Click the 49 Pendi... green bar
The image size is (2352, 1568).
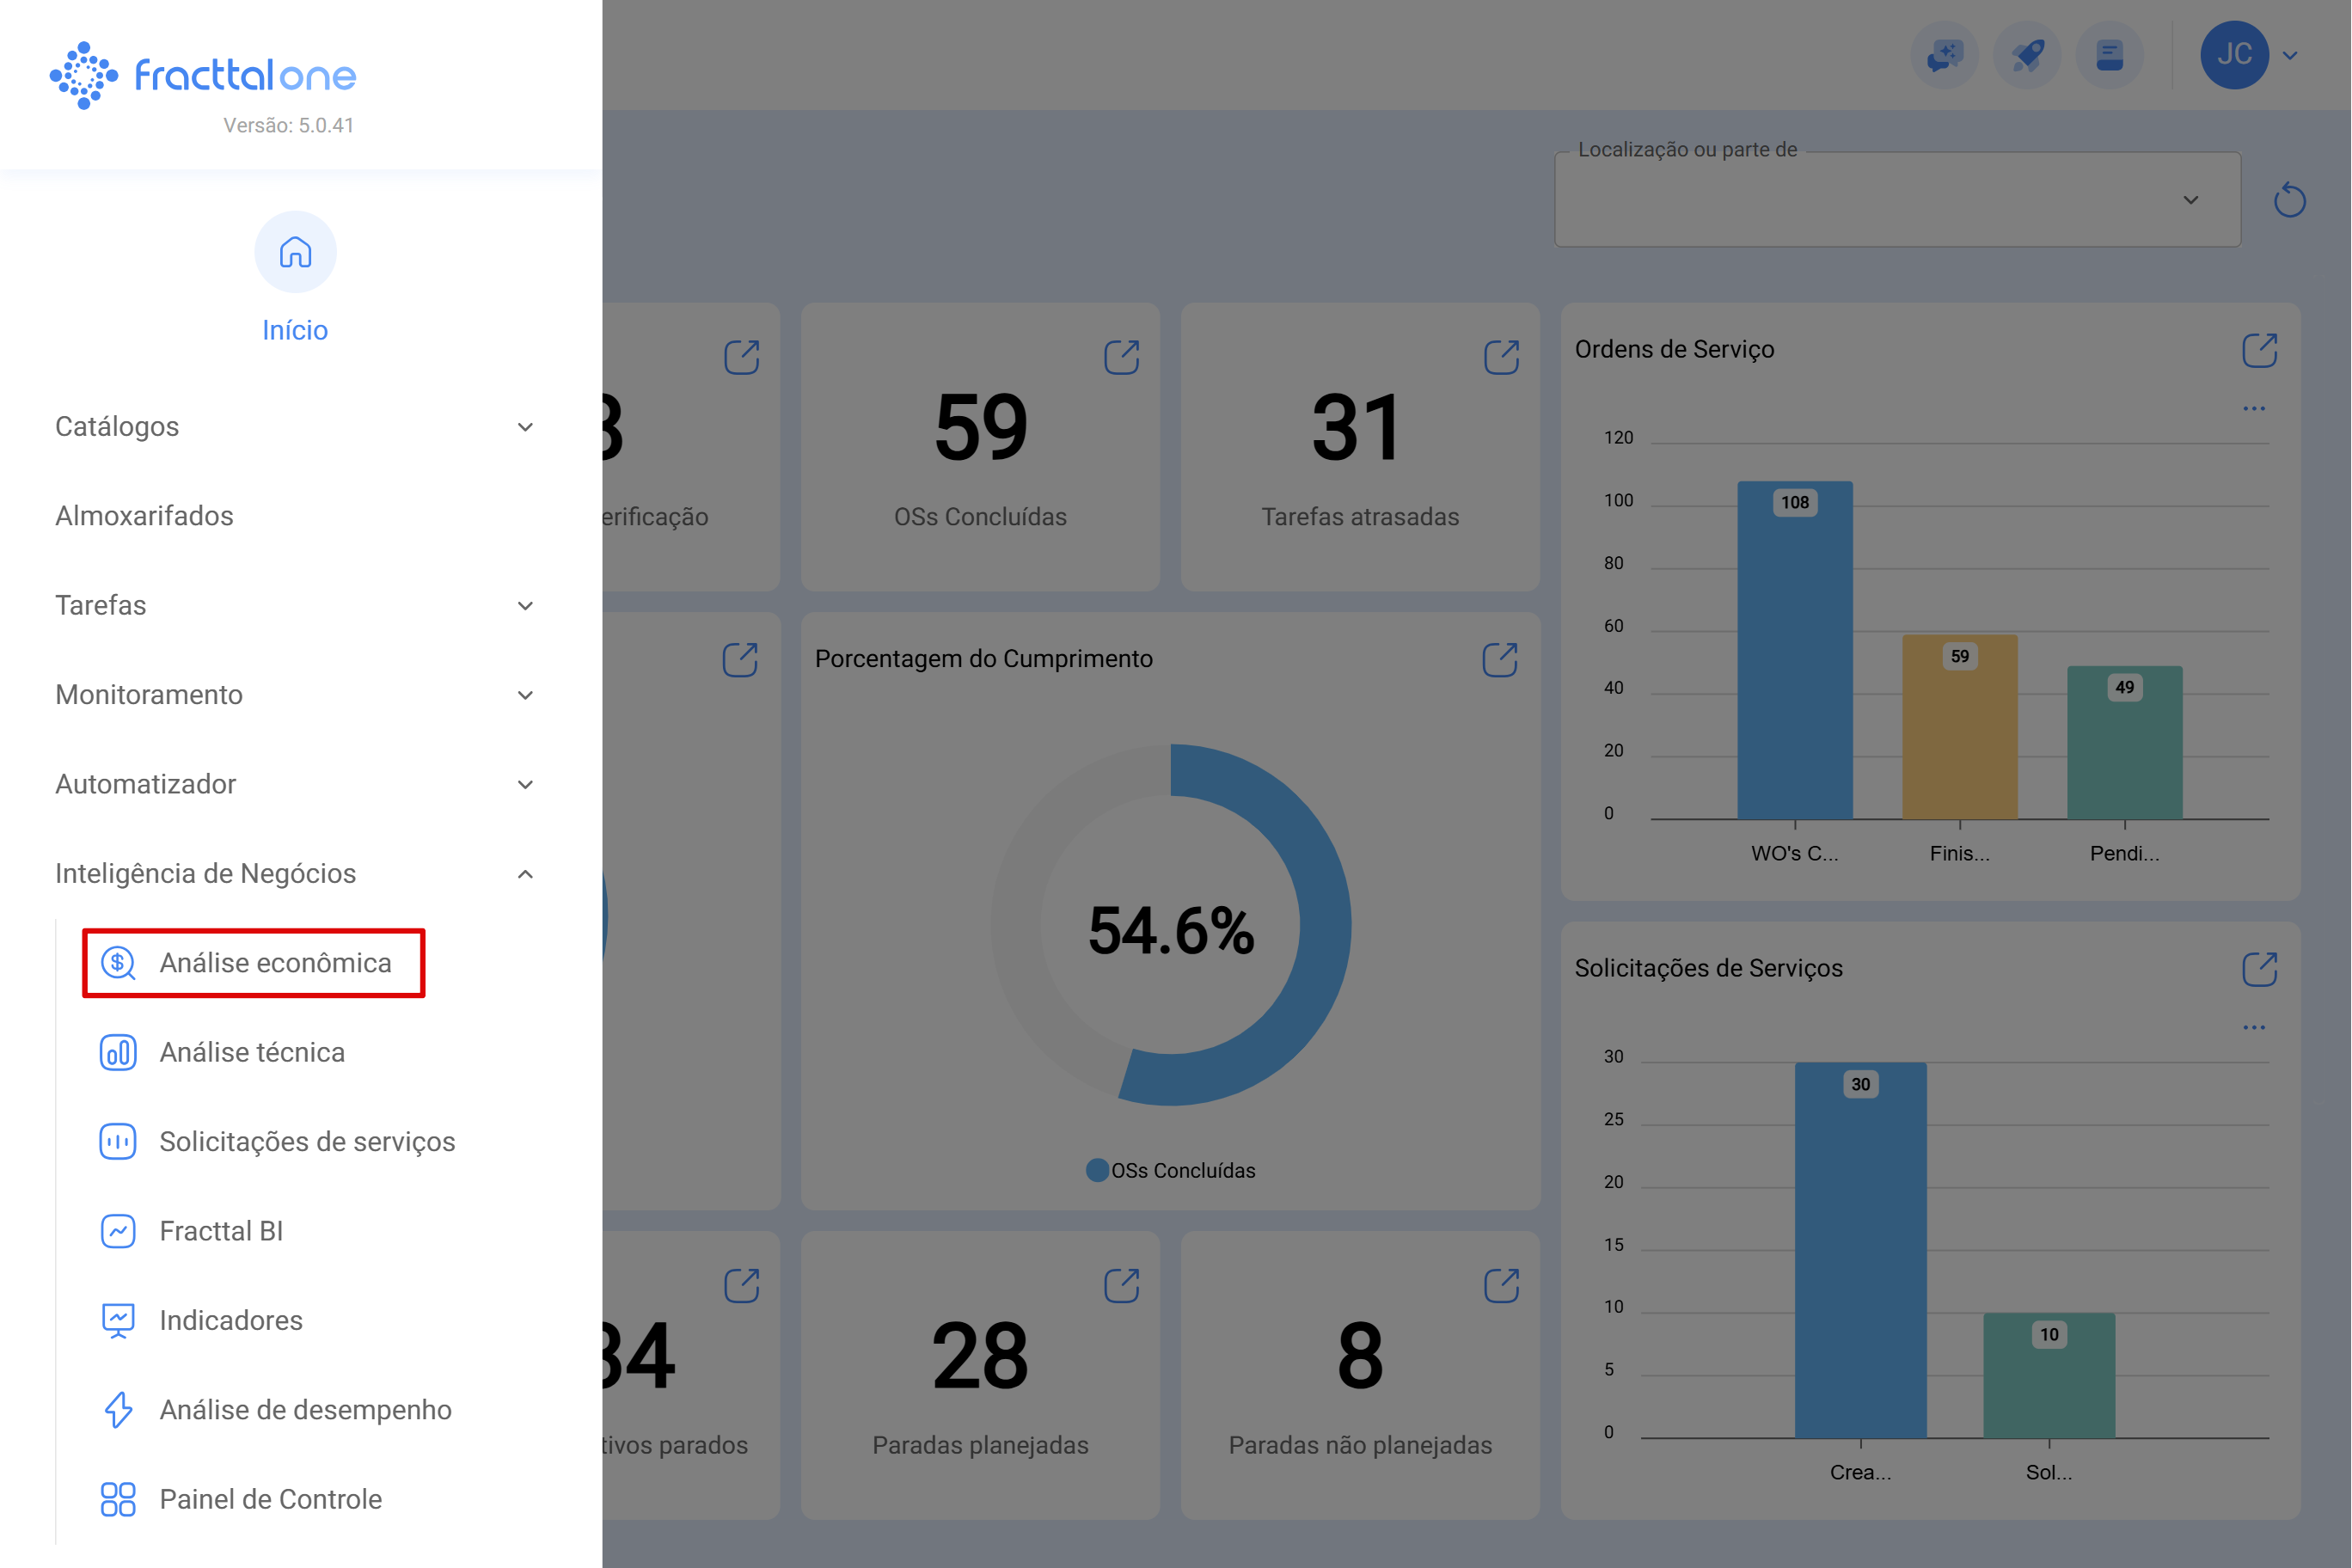[2124, 743]
